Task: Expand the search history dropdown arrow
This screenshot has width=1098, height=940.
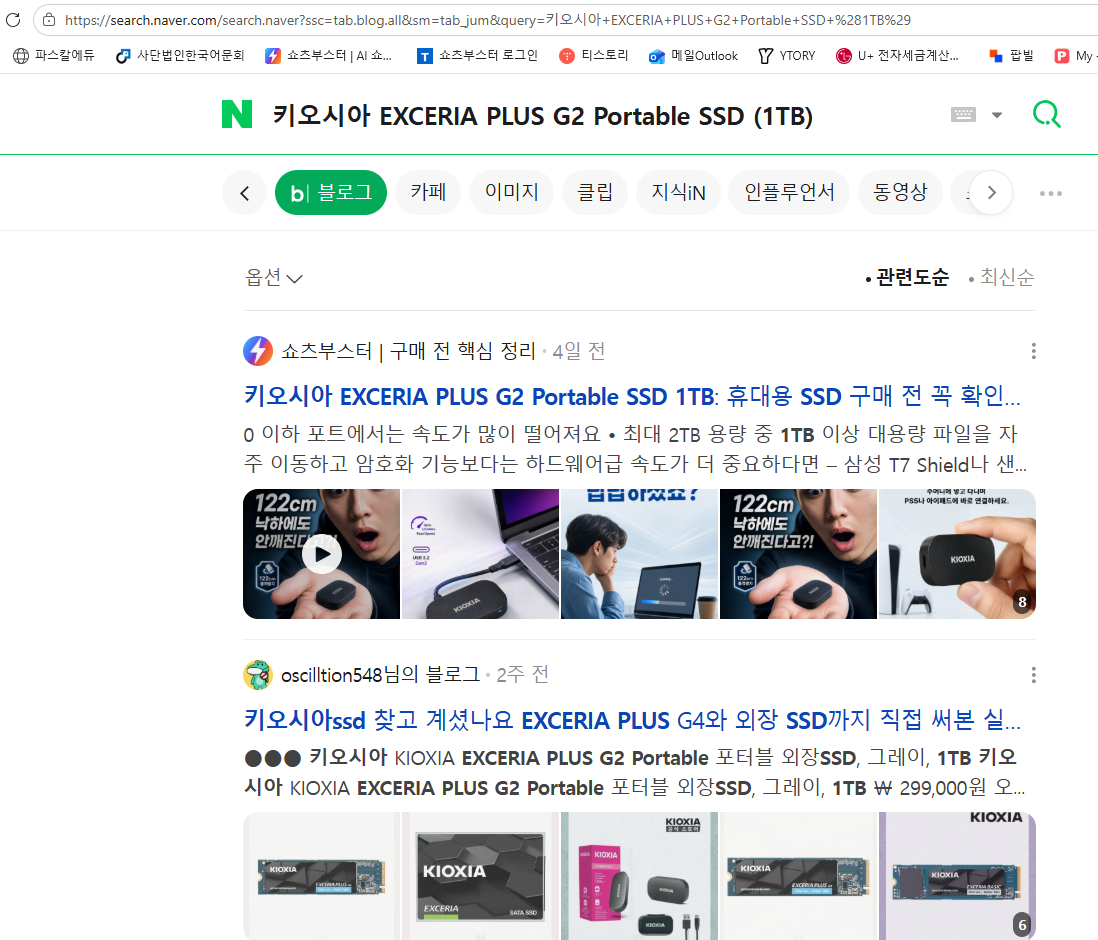Action: (996, 115)
